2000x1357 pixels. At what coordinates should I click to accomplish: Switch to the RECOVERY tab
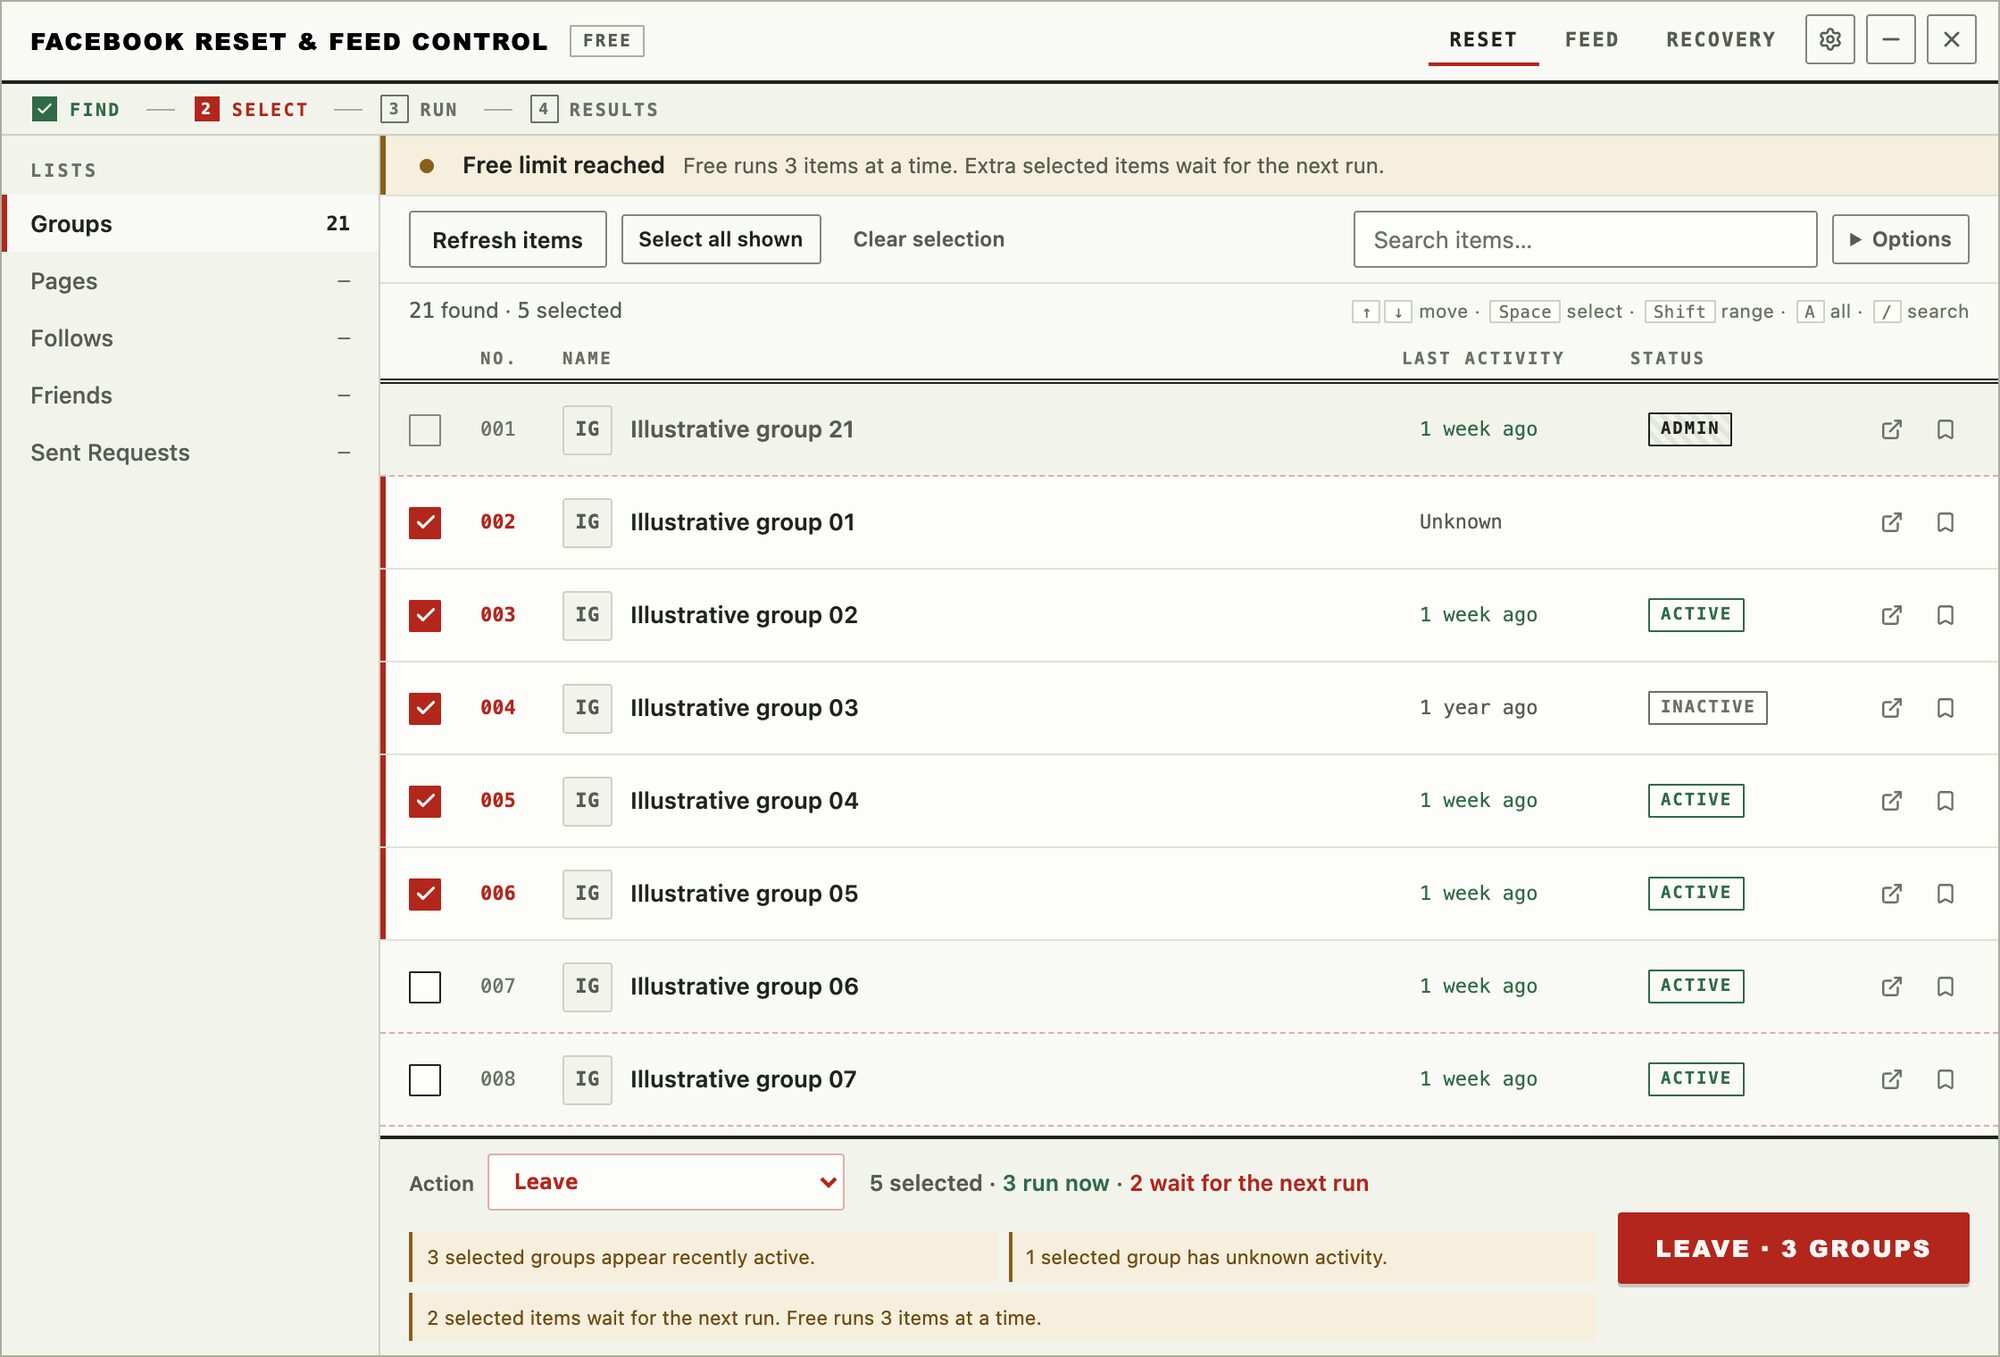click(x=1720, y=40)
